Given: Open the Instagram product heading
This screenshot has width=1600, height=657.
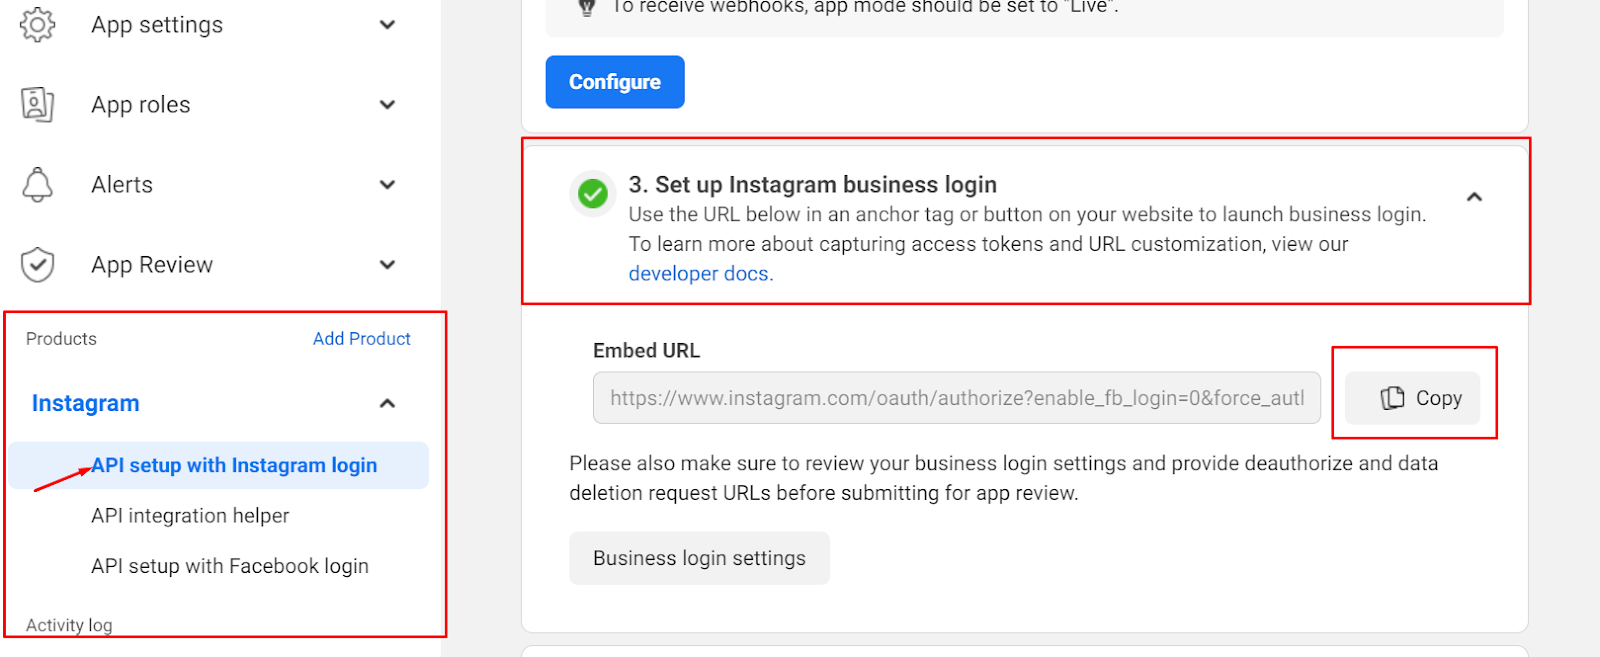Looking at the screenshot, I should [x=86, y=403].
